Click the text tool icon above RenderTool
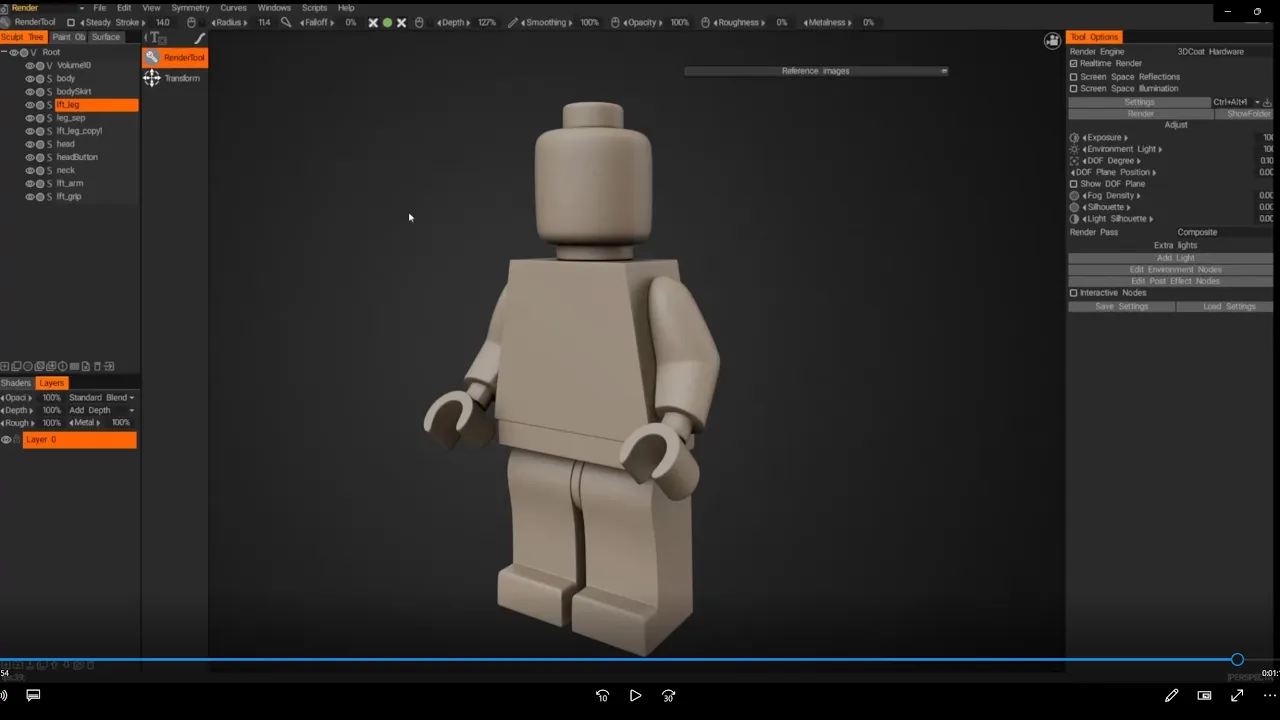 tap(157, 38)
